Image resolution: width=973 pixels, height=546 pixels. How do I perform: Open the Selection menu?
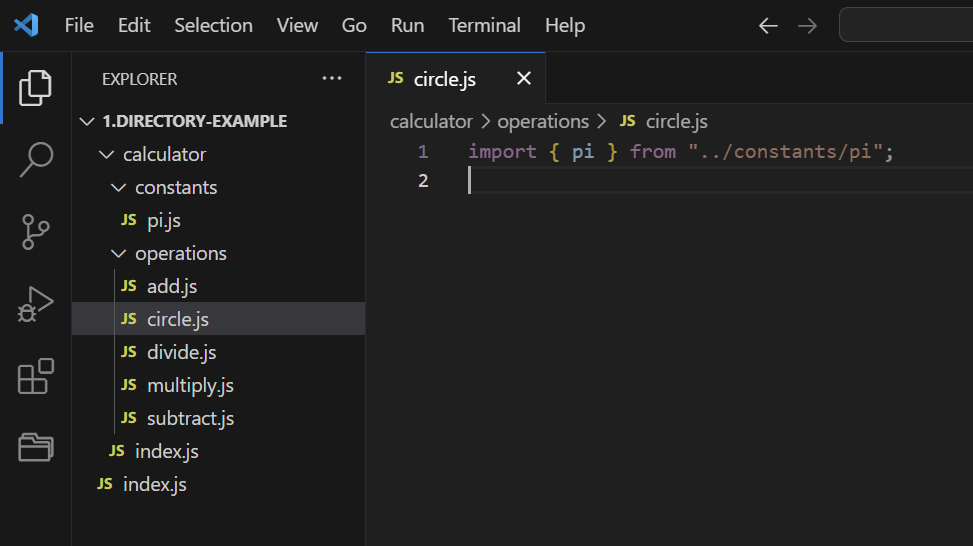[x=213, y=25]
